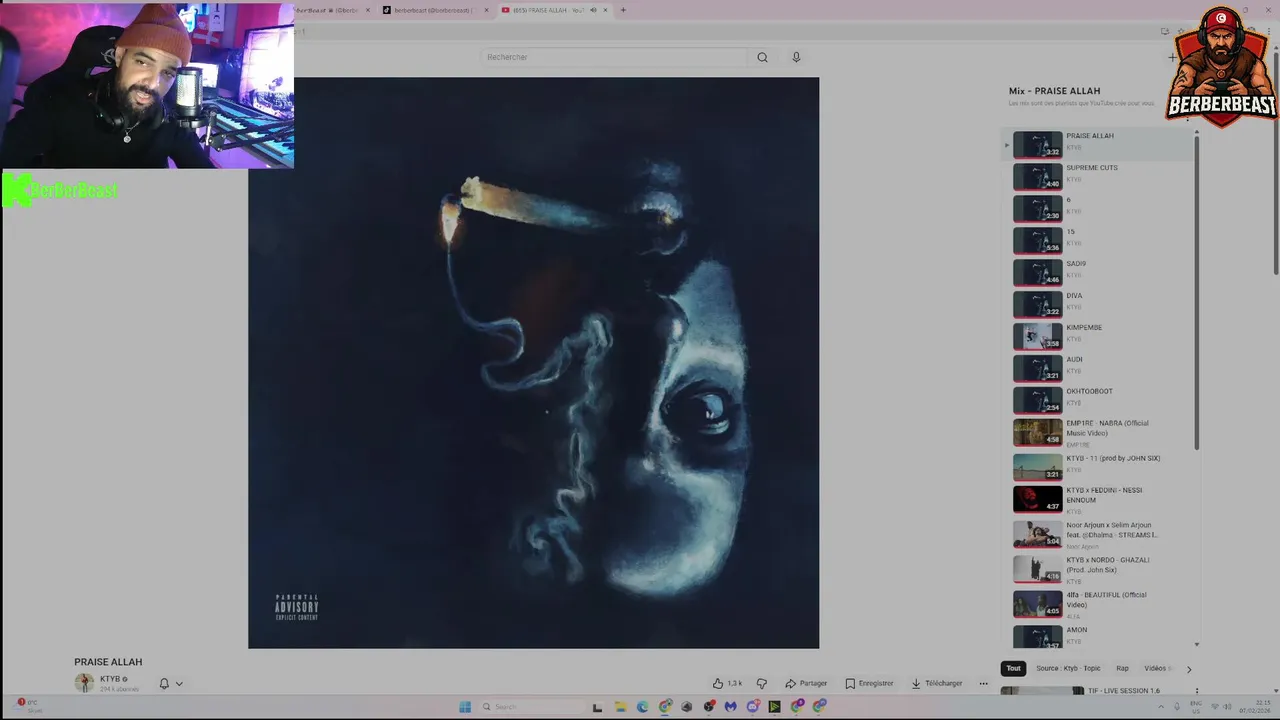The width and height of the screenshot is (1280, 720).
Task: Dislike the video with thumbs-down icon
Action: point(762,683)
